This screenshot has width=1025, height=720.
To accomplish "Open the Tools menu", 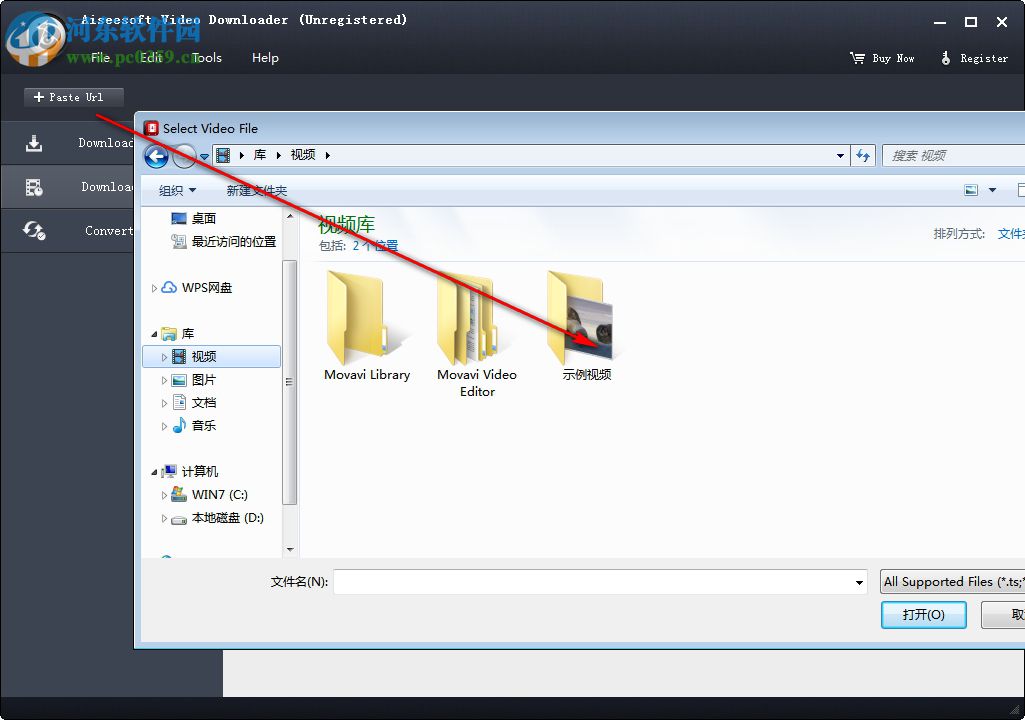I will [x=206, y=58].
